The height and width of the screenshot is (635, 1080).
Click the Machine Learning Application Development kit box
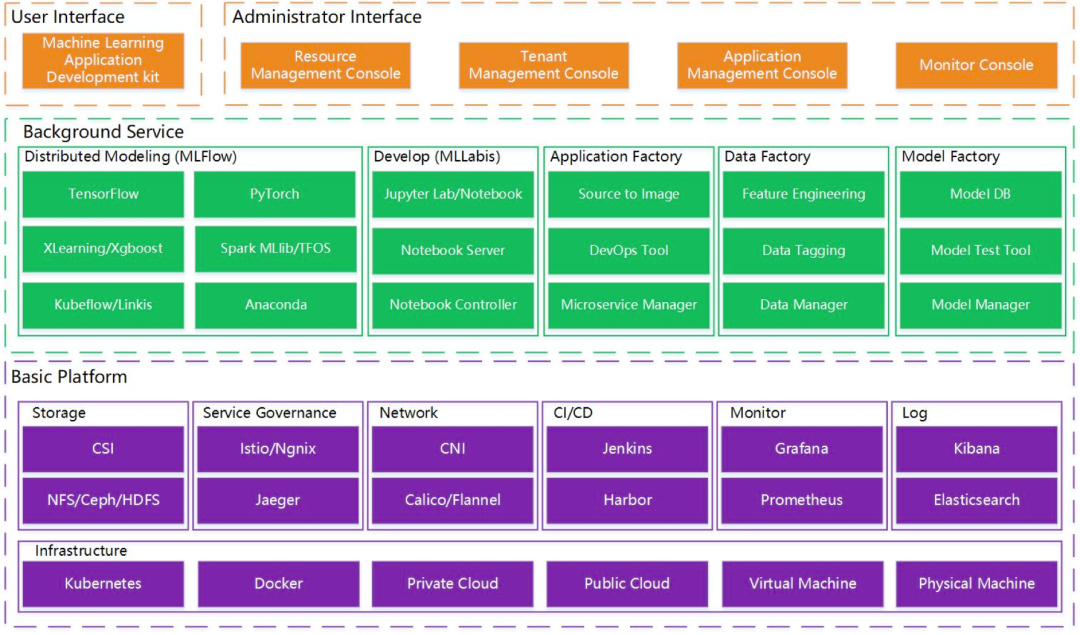(x=103, y=61)
